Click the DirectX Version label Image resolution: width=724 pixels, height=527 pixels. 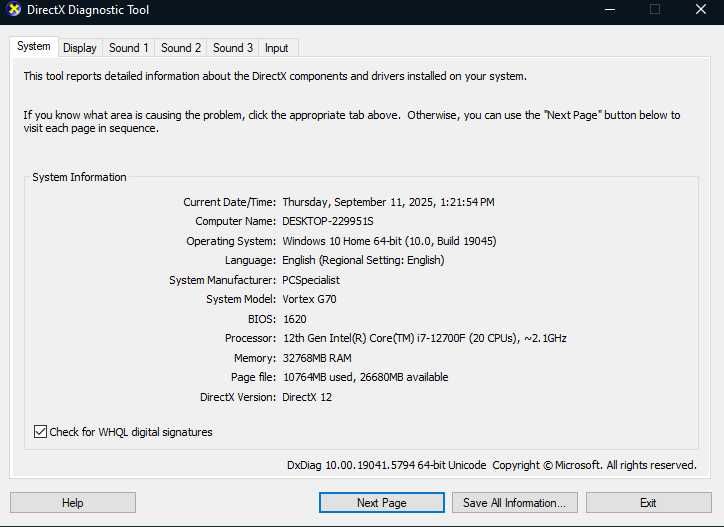point(238,397)
